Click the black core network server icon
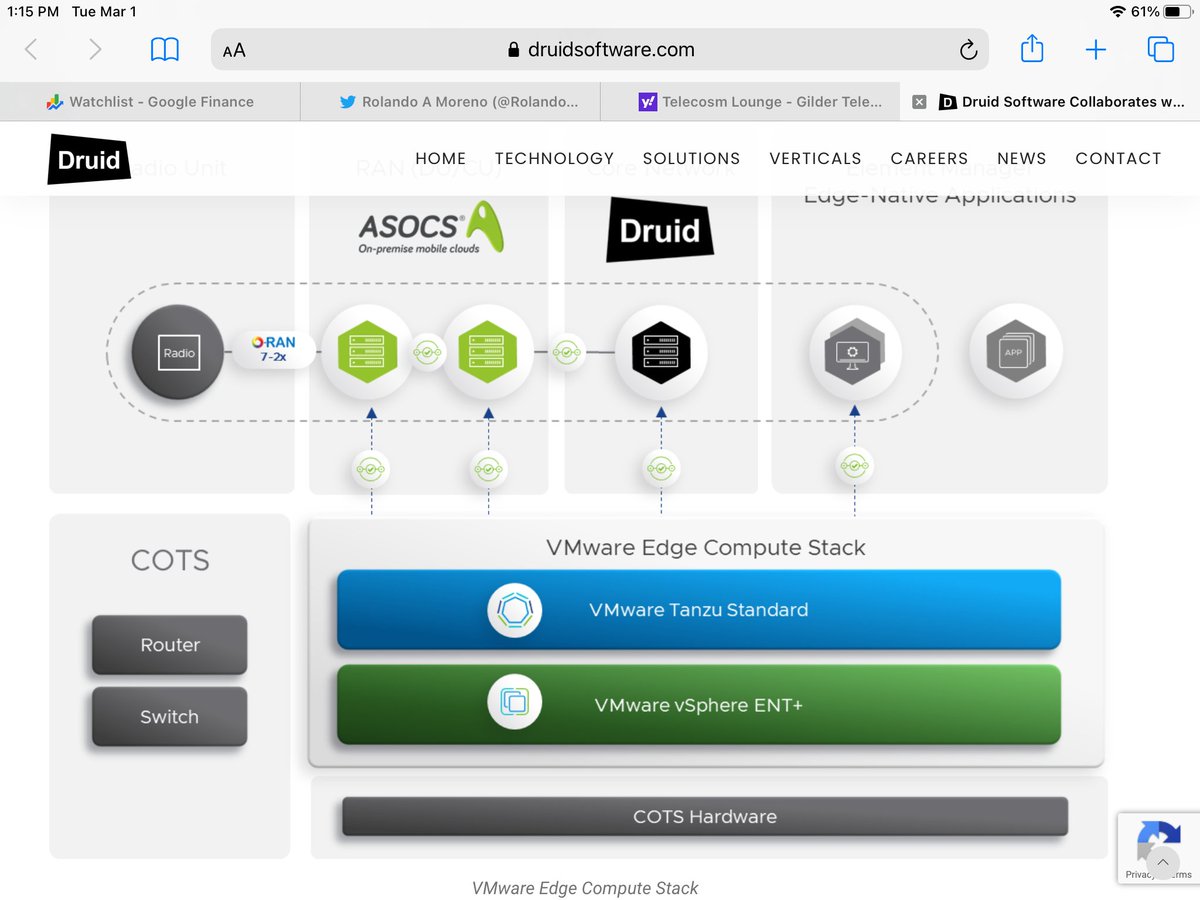The width and height of the screenshot is (1200, 900). [661, 352]
